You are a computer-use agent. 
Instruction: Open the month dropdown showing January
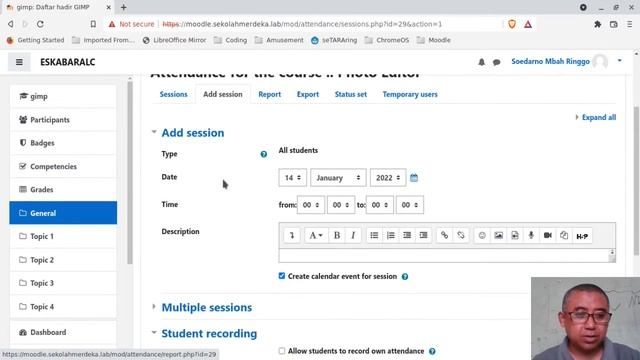(x=338, y=178)
